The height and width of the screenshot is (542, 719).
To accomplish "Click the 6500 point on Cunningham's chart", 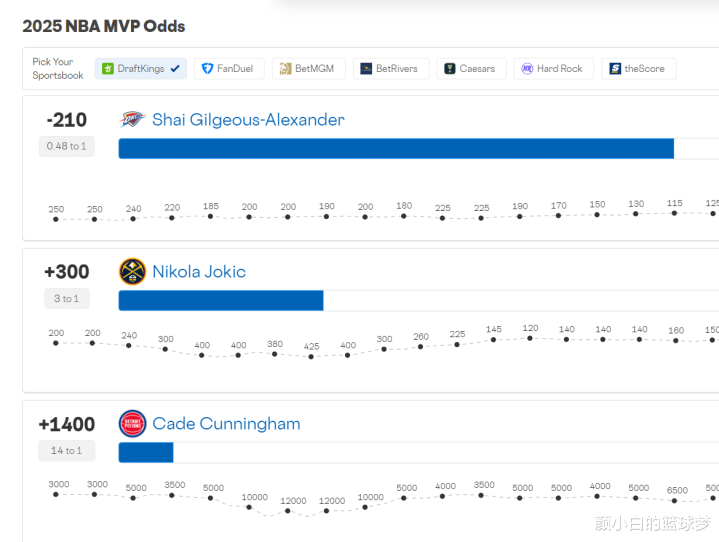I will [677, 503].
